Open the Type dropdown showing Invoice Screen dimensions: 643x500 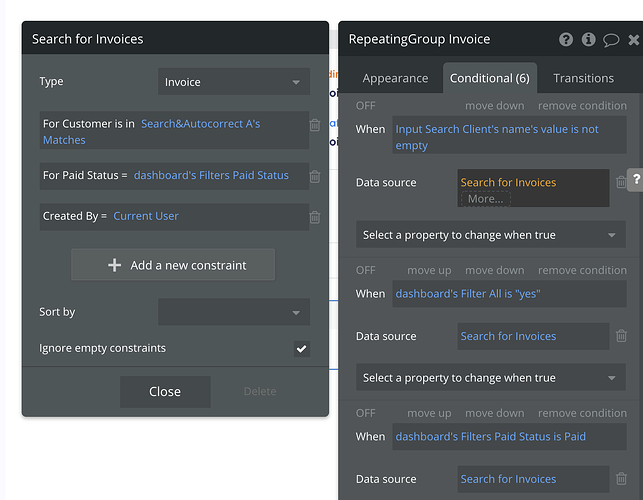click(233, 82)
